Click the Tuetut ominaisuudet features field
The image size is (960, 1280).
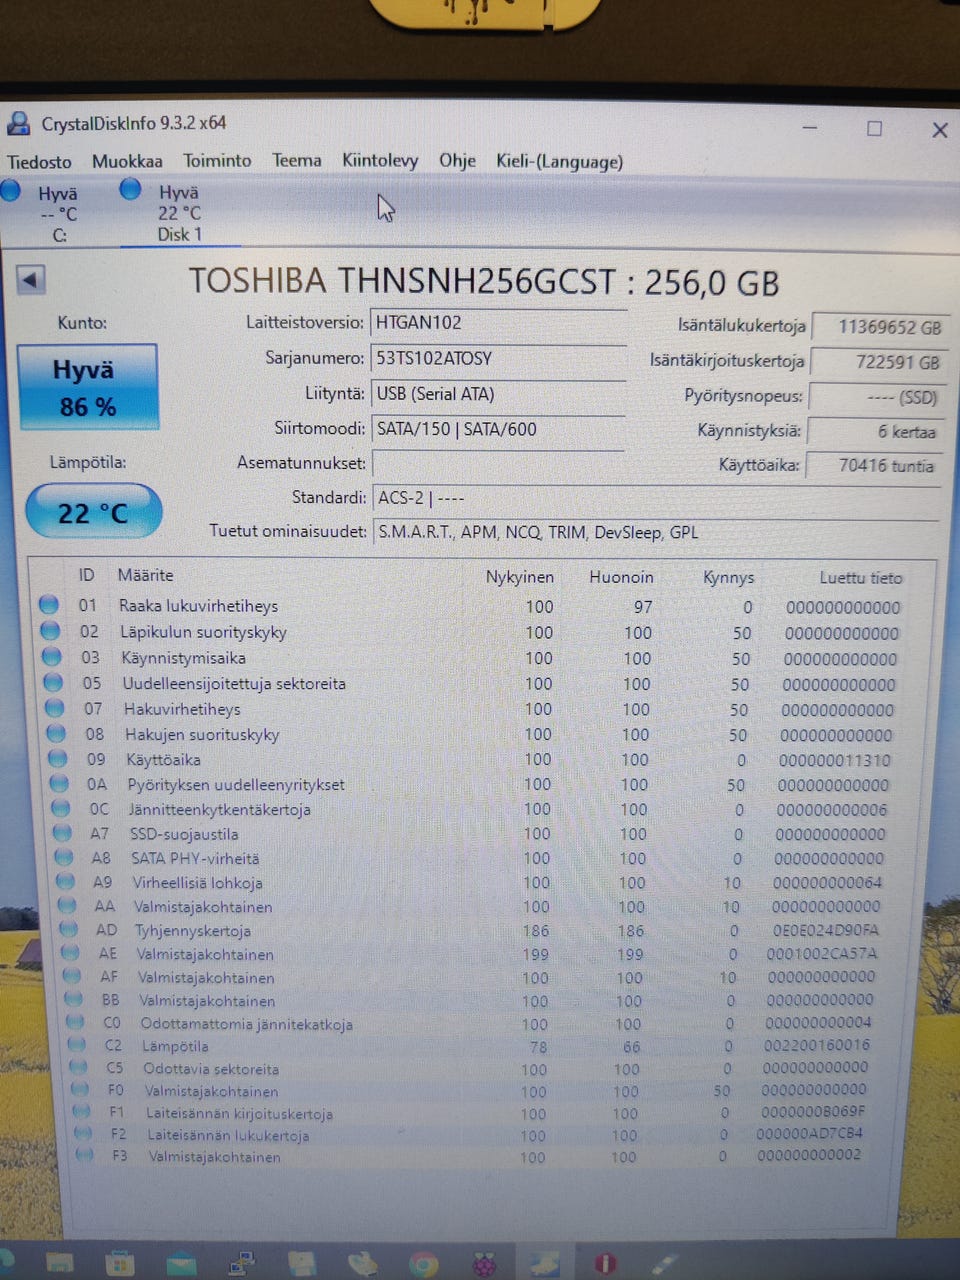pyautogui.click(x=655, y=532)
